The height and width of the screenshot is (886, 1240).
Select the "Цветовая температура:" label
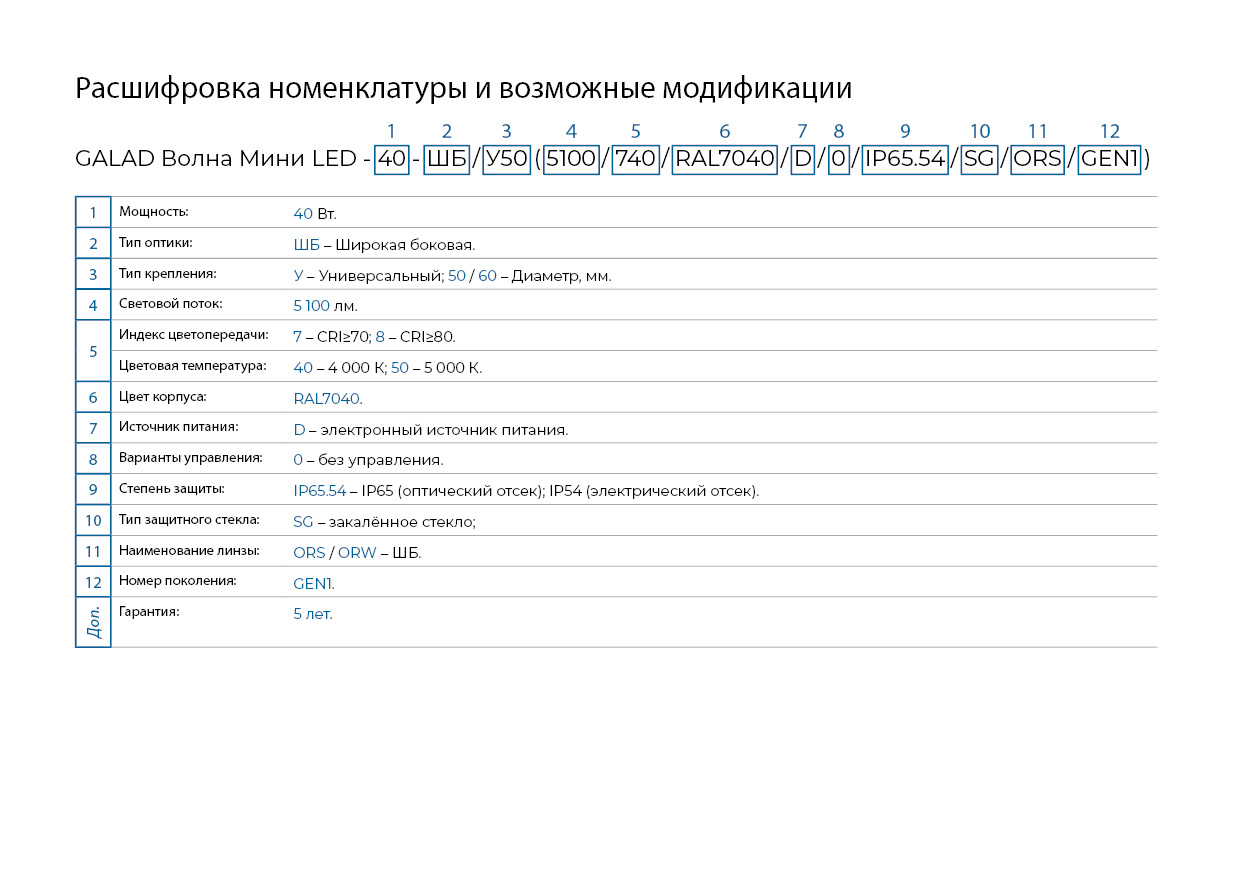point(193,366)
